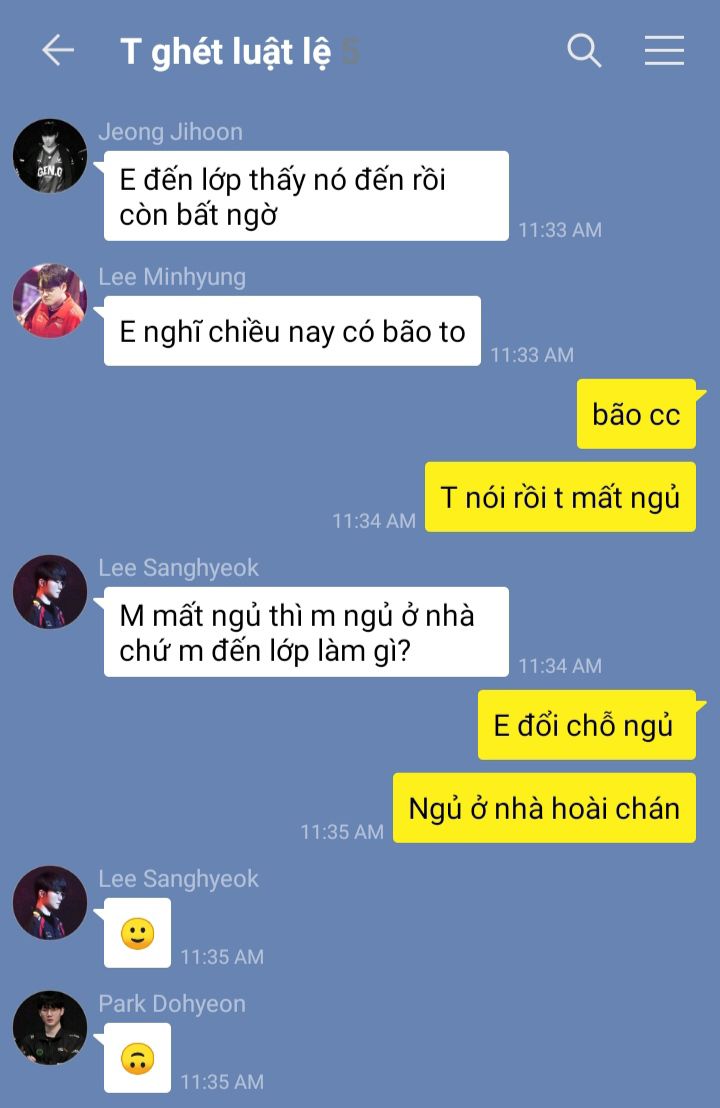Tap the back arrow icon

coord(58,51)
